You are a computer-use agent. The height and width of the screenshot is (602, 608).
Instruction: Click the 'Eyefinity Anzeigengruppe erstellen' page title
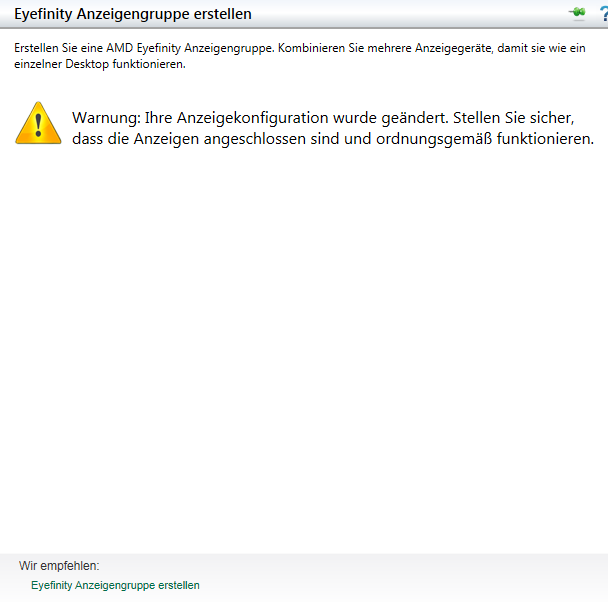[133, 14]
